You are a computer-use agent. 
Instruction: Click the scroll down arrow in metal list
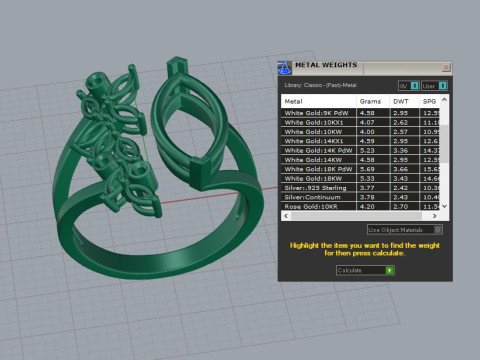[444, 206]
